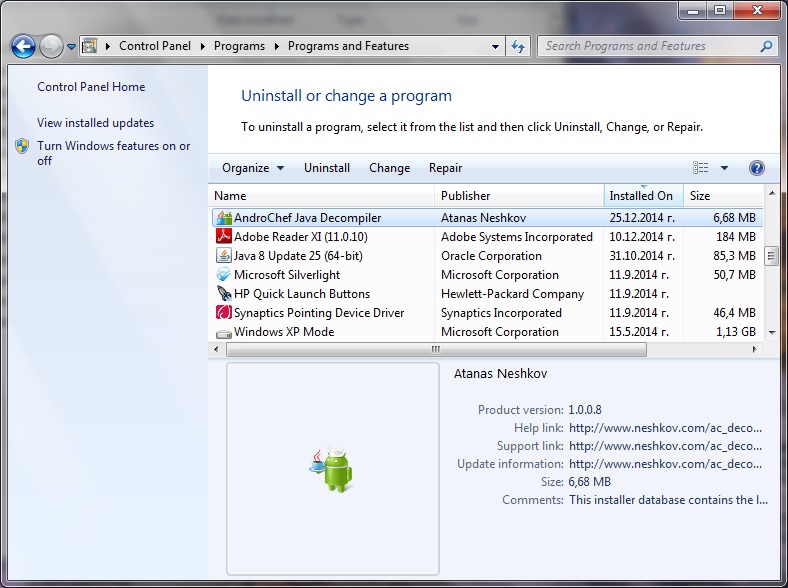Select Programs breadcrumb

[x=239, y=46]
